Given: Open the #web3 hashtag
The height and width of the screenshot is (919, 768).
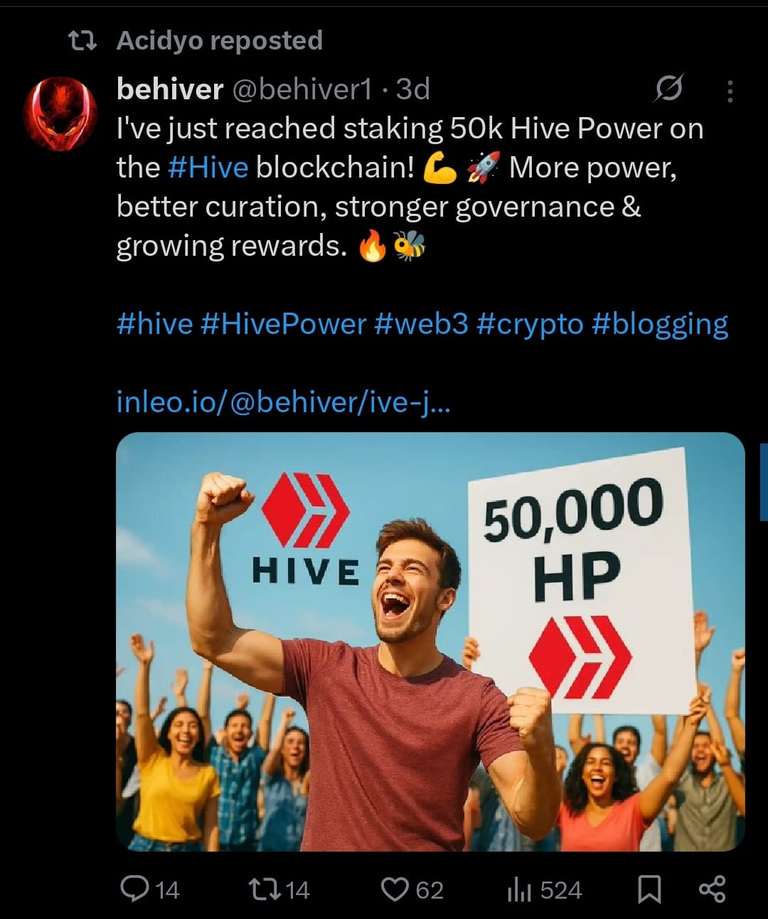Looking at the screenshot, I should tap(421, 324).
